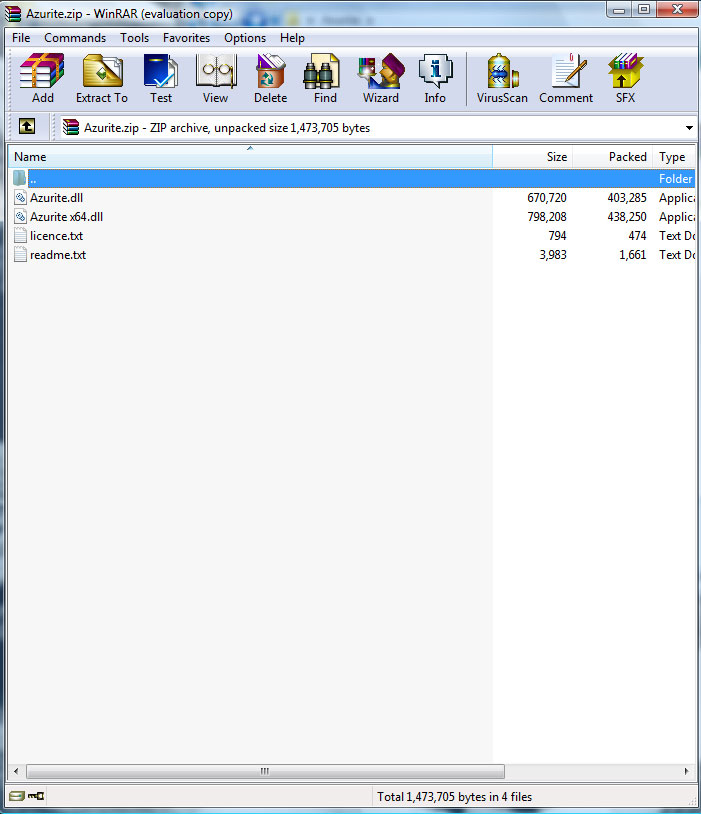Click the size value 3,983
This screenshot has width=701, height=814.
click(553, 255)
